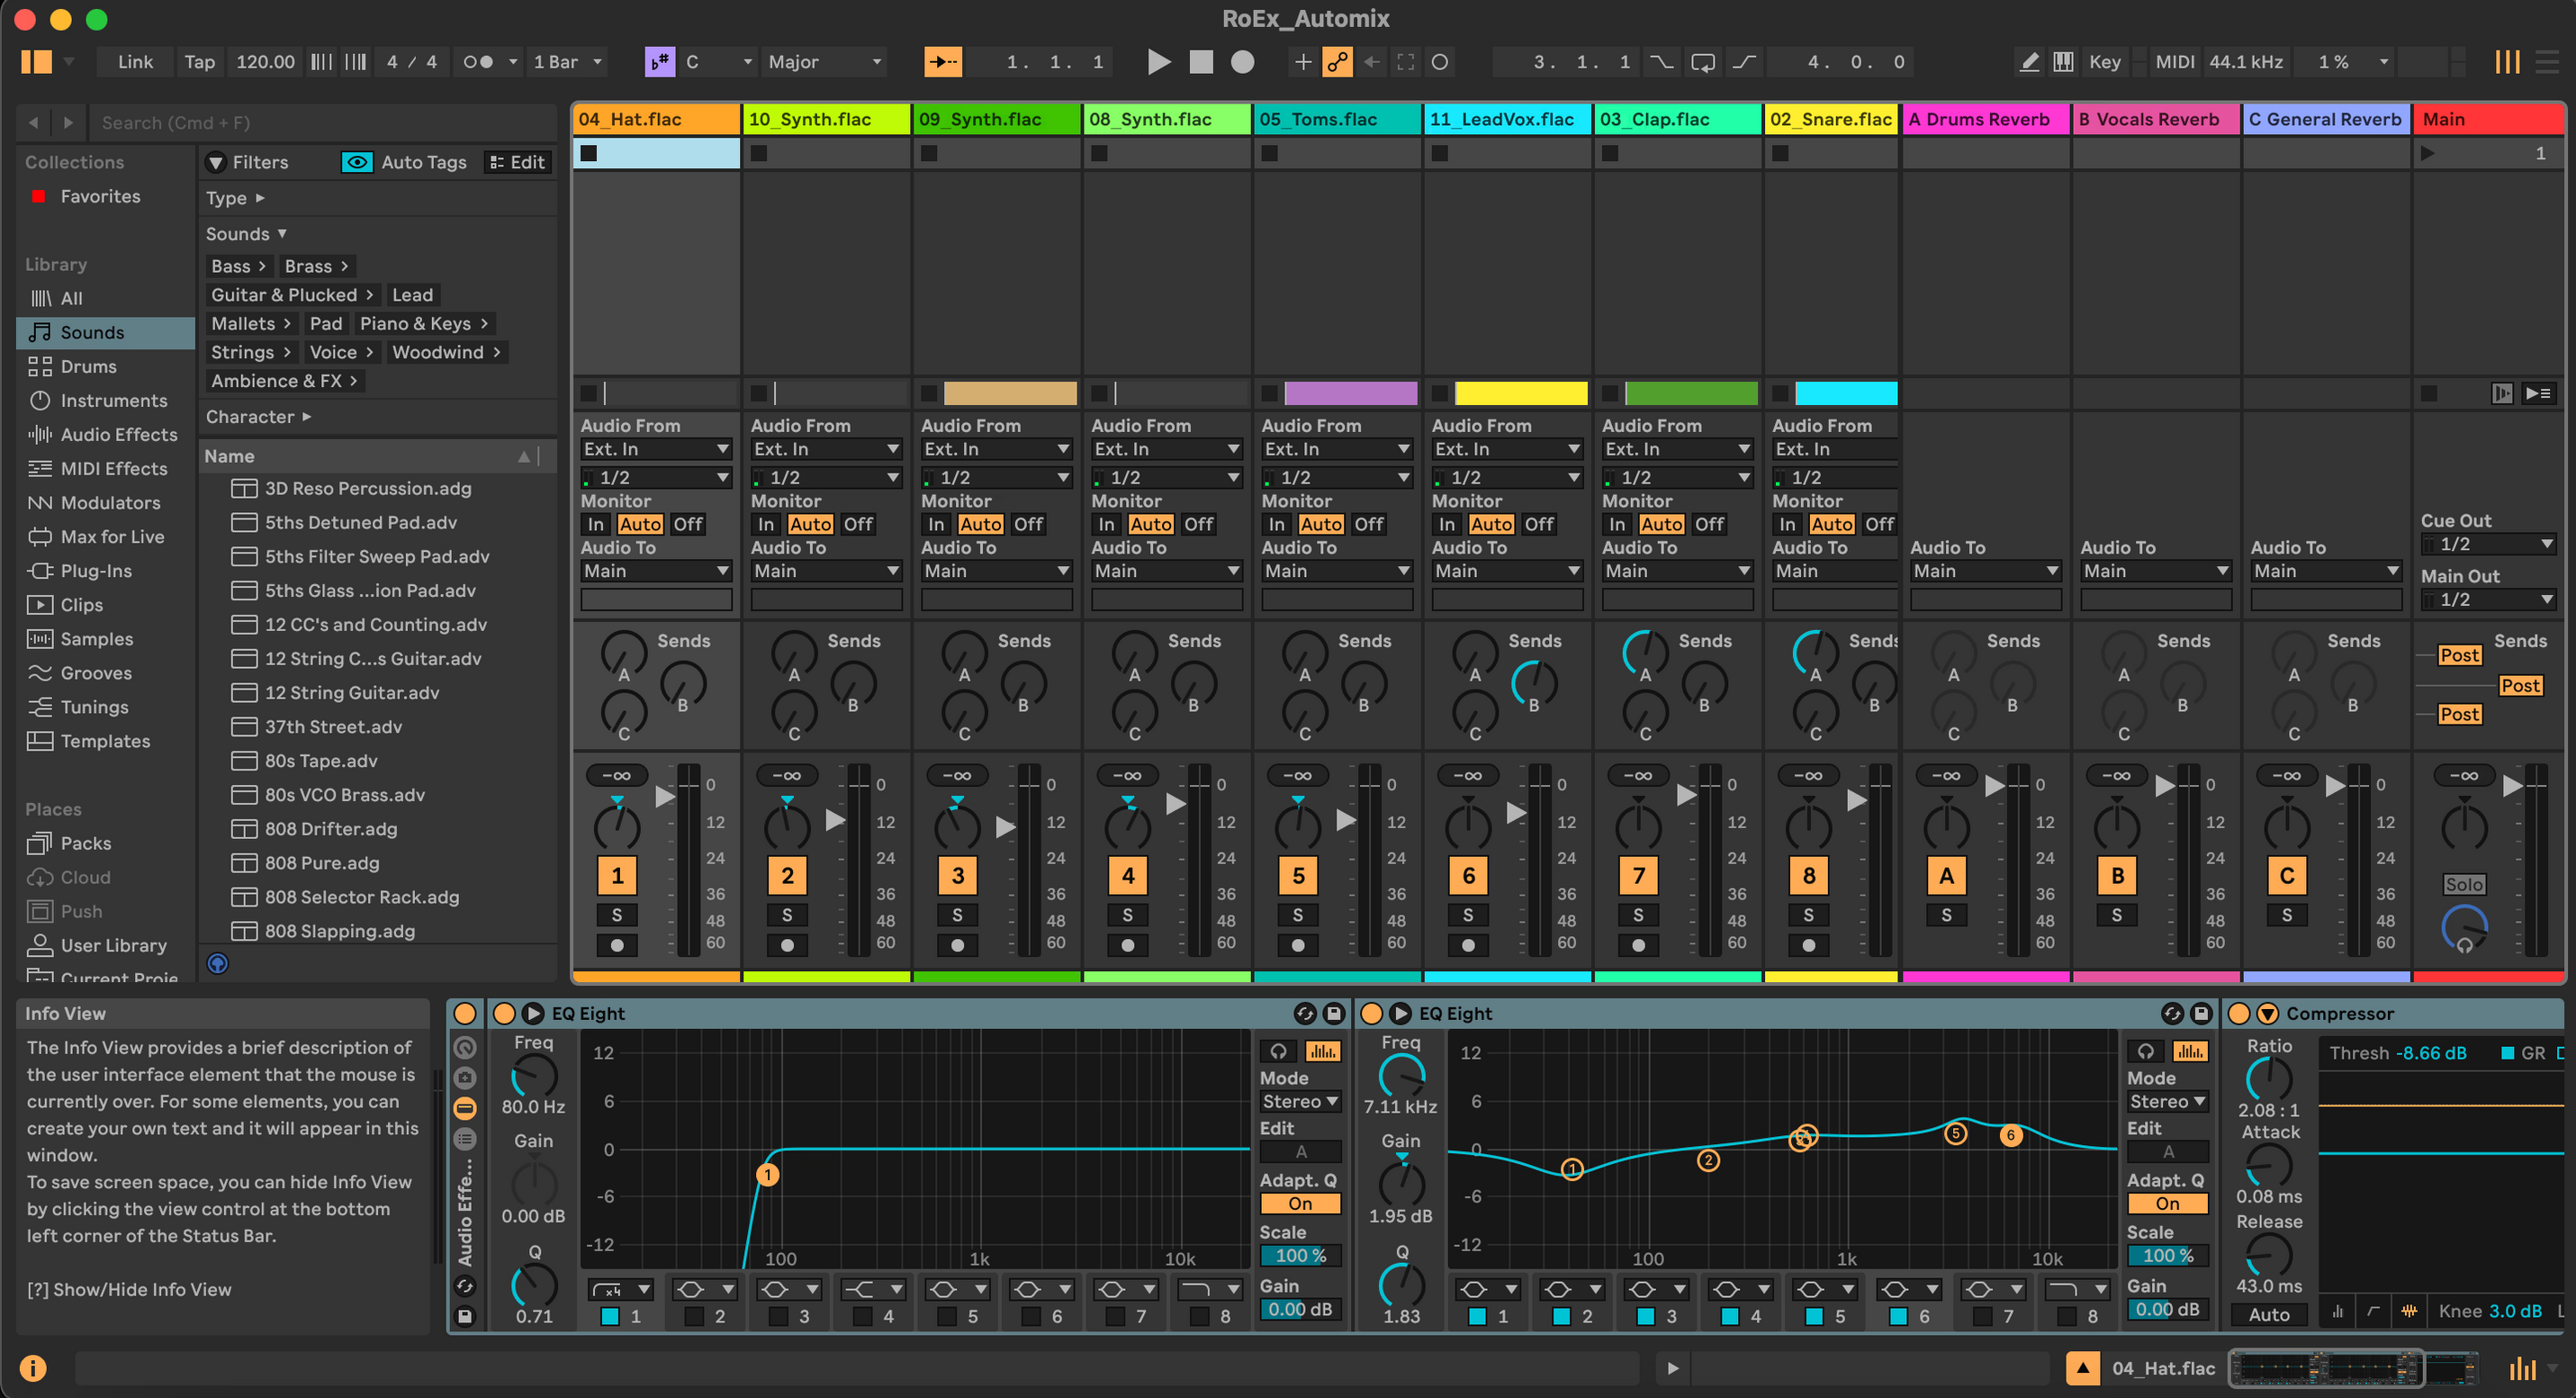
Task: Set 03_Clap monitor to Off
Action: pyautogui.click(x=1709, y=524)
